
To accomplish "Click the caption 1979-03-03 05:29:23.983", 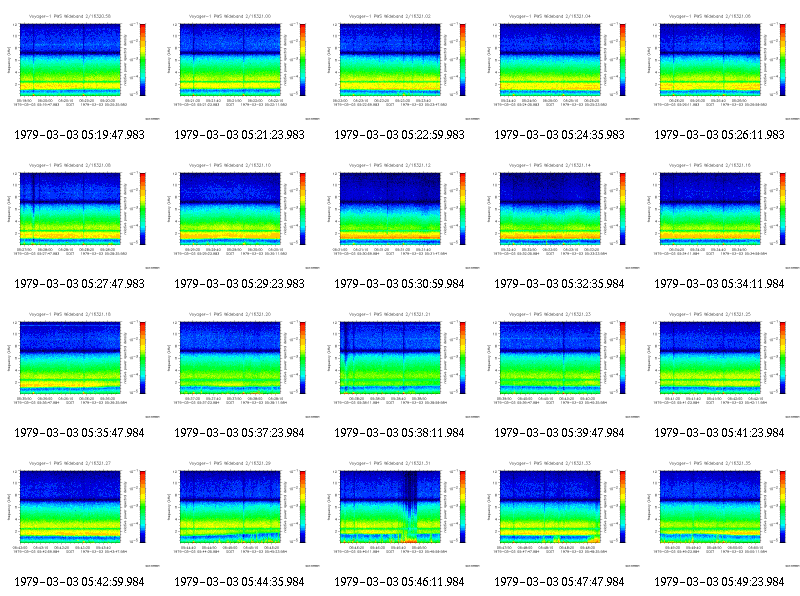I will 239,284.
